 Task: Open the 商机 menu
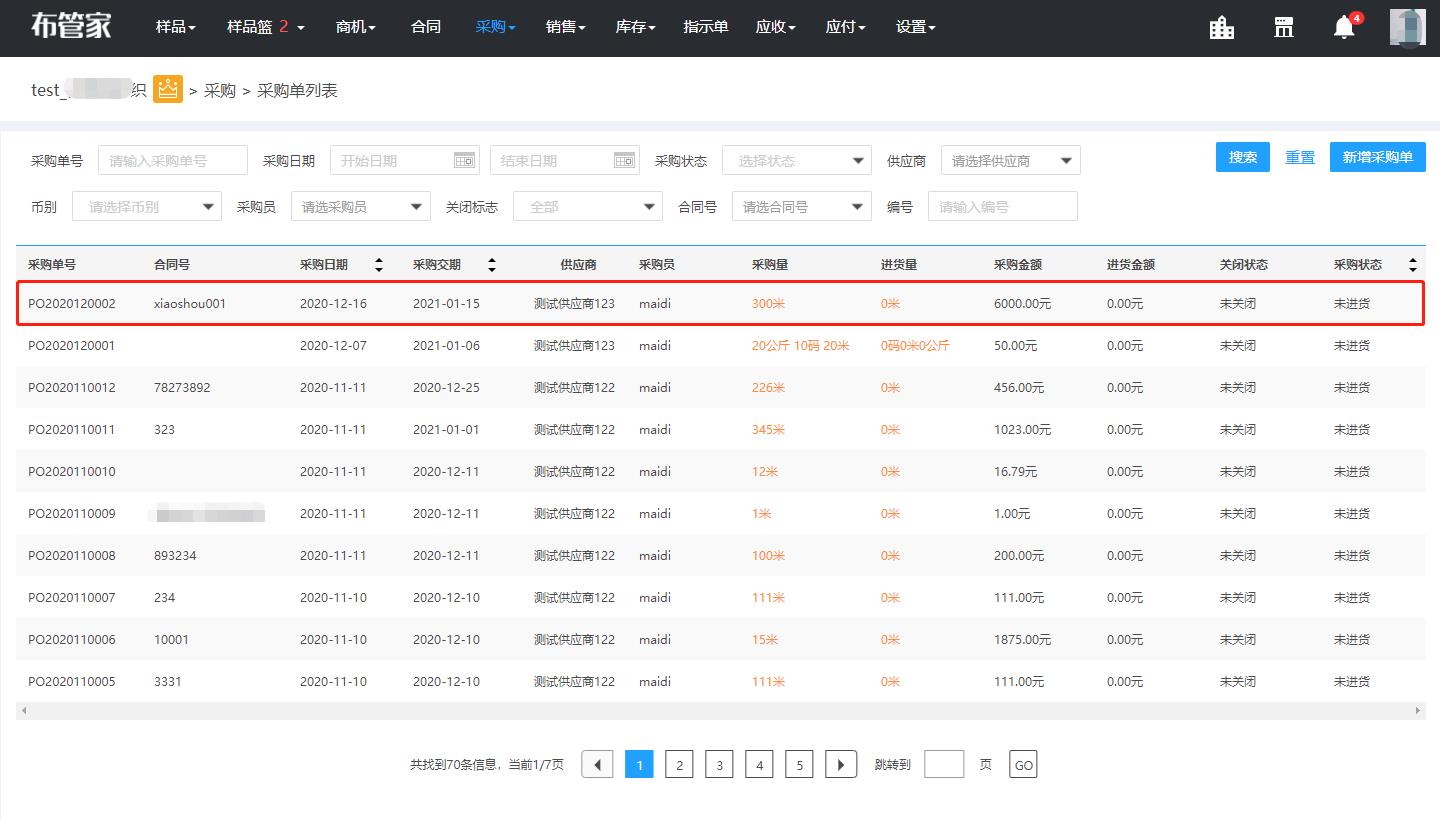tap(356, 27)
